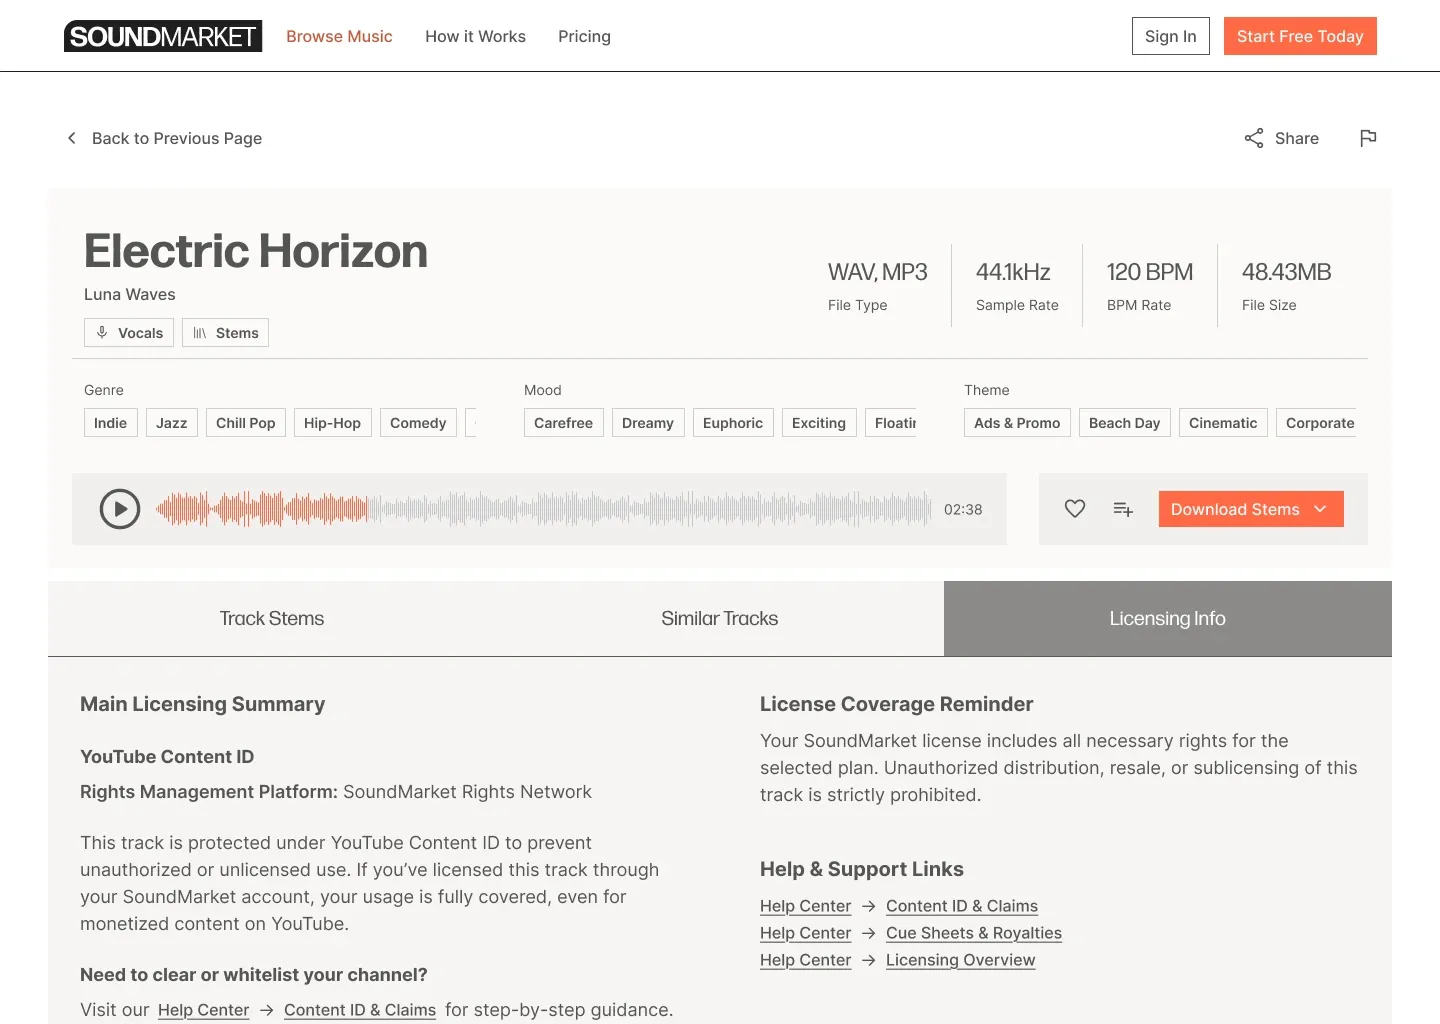Pick the Cinematic theme tag
Screen dimensions: 1440x1024
[x=1223, y=423]
